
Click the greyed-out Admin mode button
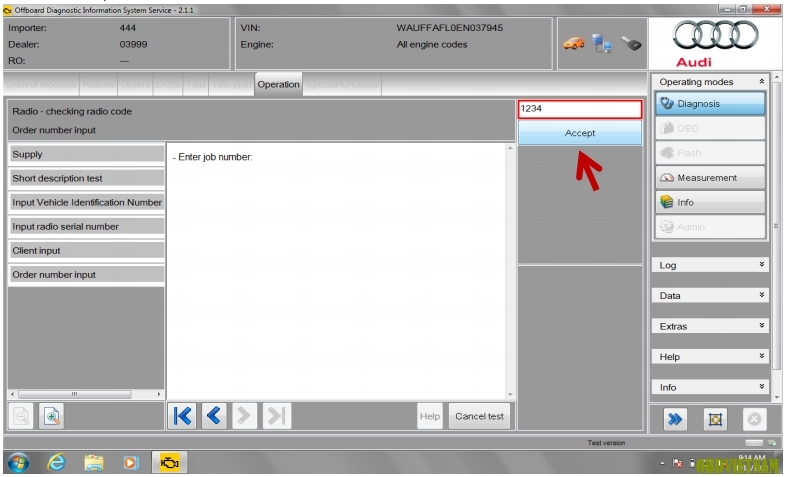[710, 227]
